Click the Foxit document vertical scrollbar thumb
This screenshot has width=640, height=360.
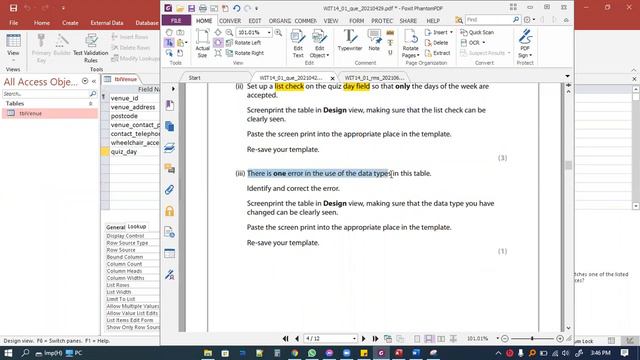point(568,165)
